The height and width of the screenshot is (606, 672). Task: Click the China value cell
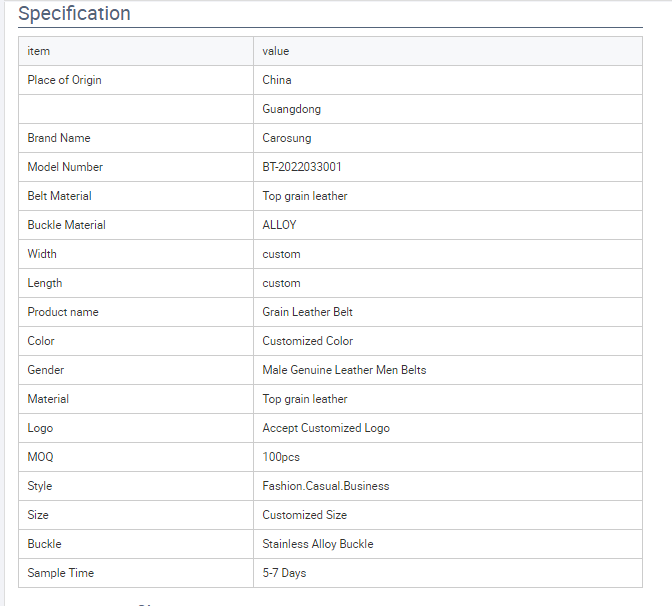point(448,80)
